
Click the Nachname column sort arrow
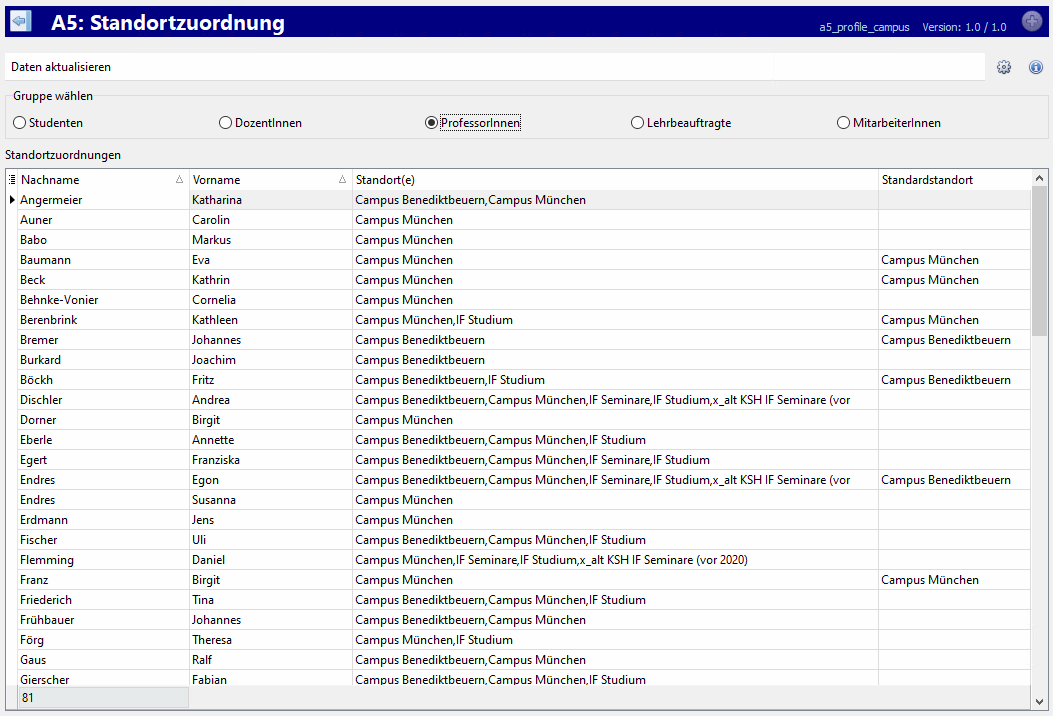point(179,180)
